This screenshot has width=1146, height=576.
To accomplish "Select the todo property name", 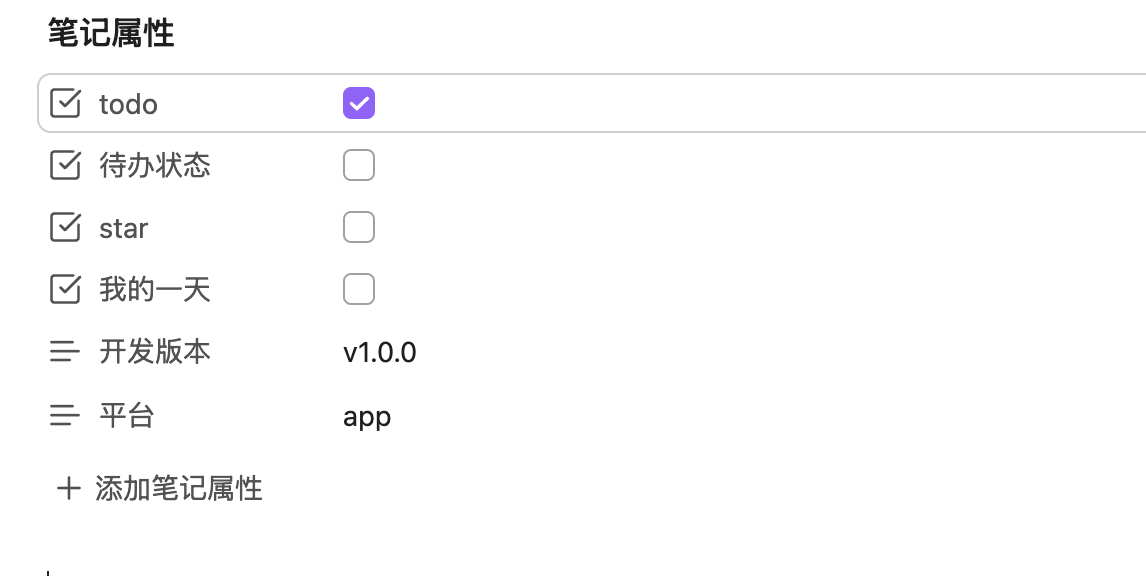I will point(128,104).
